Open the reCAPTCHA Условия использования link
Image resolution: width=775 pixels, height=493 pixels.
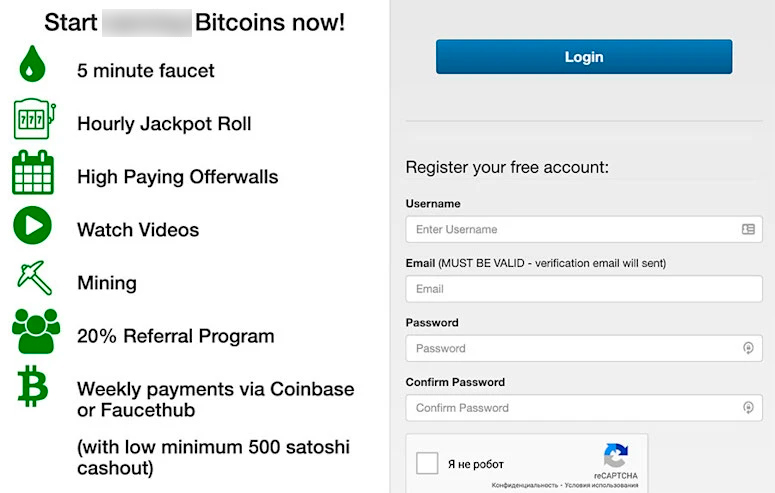[602, 486]
